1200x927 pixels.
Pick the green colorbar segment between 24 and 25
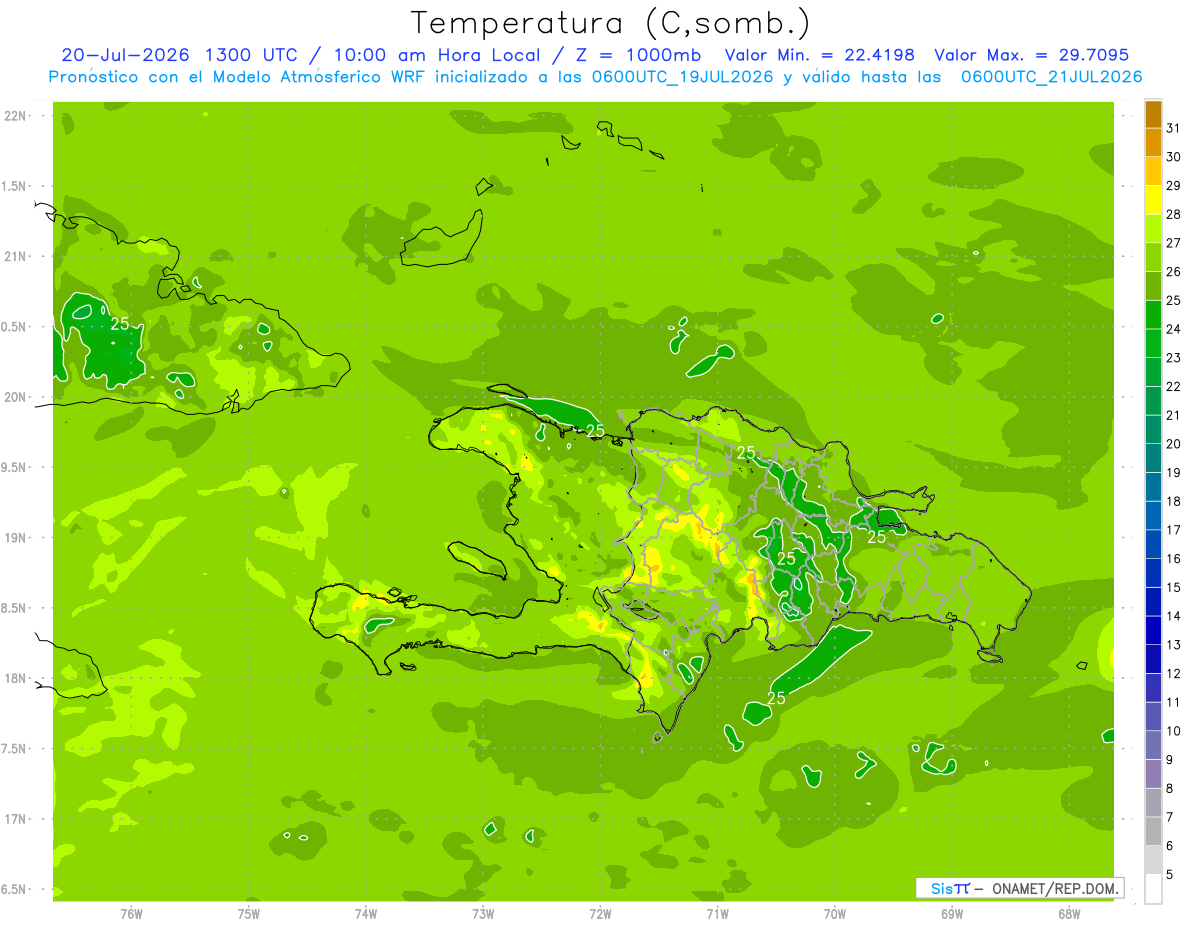(x=1153, y=315)
